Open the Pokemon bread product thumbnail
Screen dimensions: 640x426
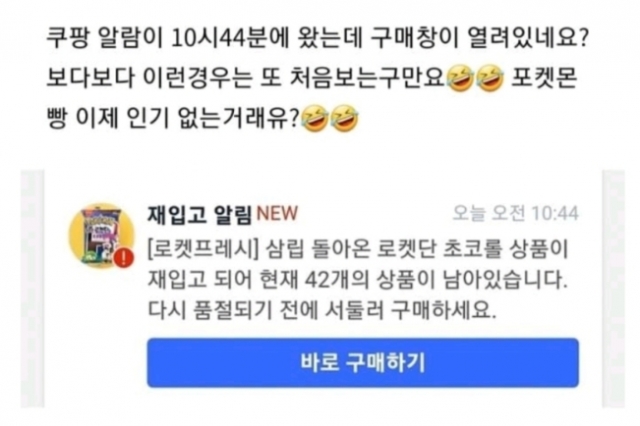[102, 236]
